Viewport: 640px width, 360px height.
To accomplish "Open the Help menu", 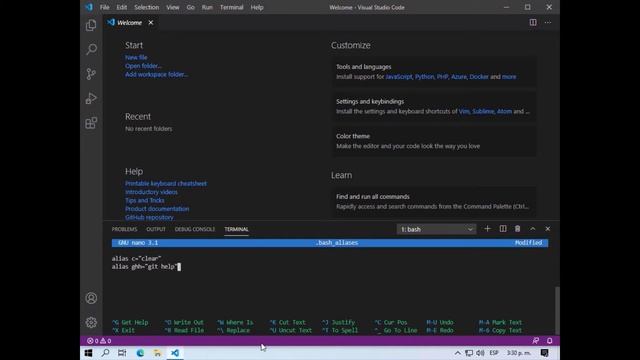I will click(257, 7).
